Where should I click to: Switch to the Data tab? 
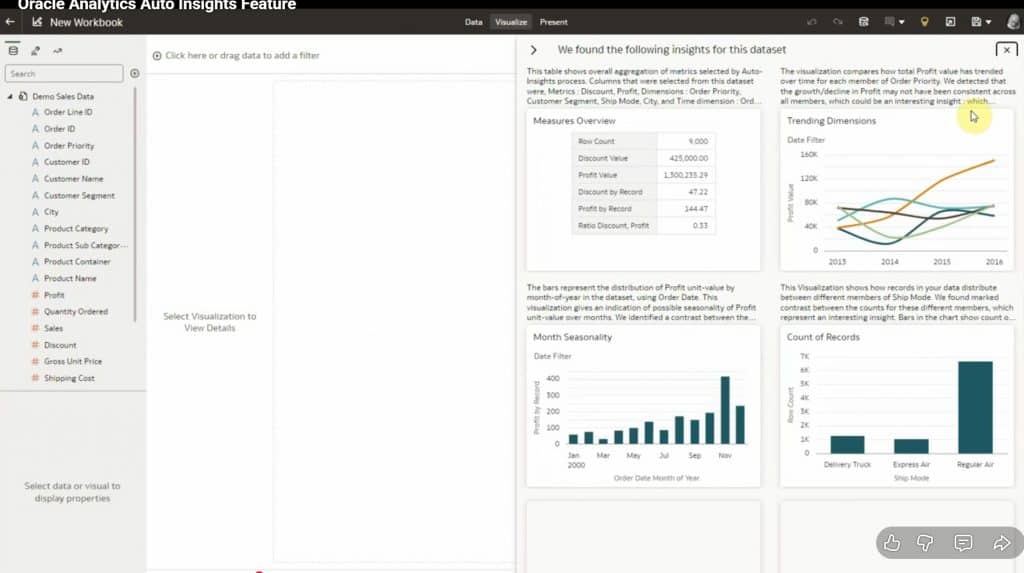[473, 22]
